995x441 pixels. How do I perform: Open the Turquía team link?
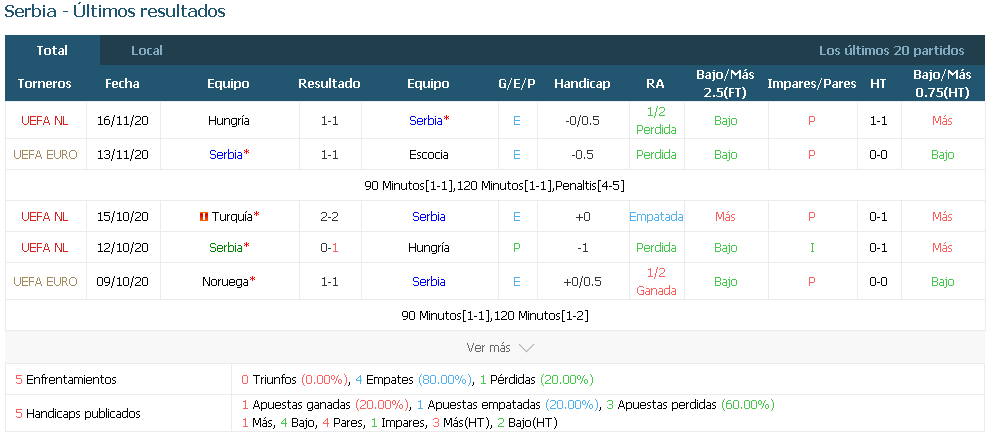pyautogui.click(x=232, y=217)
